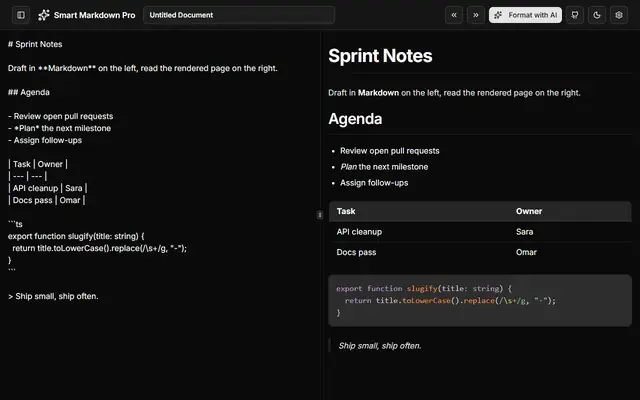
Task: Click the double right chevron button
Action: [x=476, y=15]
